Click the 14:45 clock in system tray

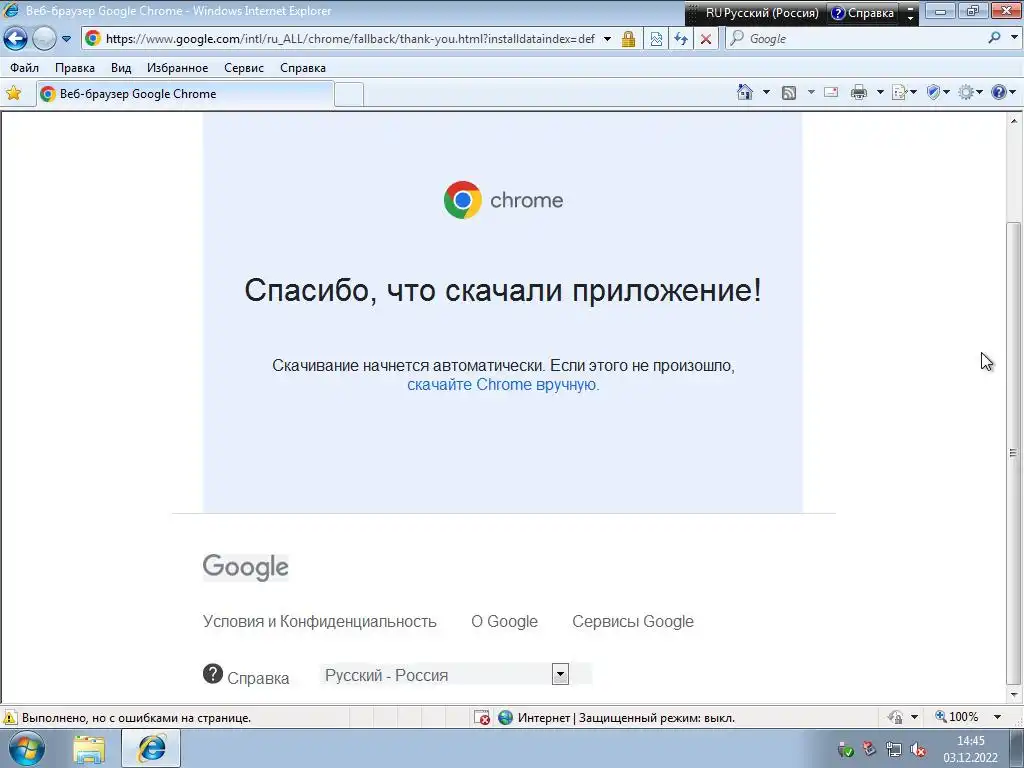coord(970,741)
